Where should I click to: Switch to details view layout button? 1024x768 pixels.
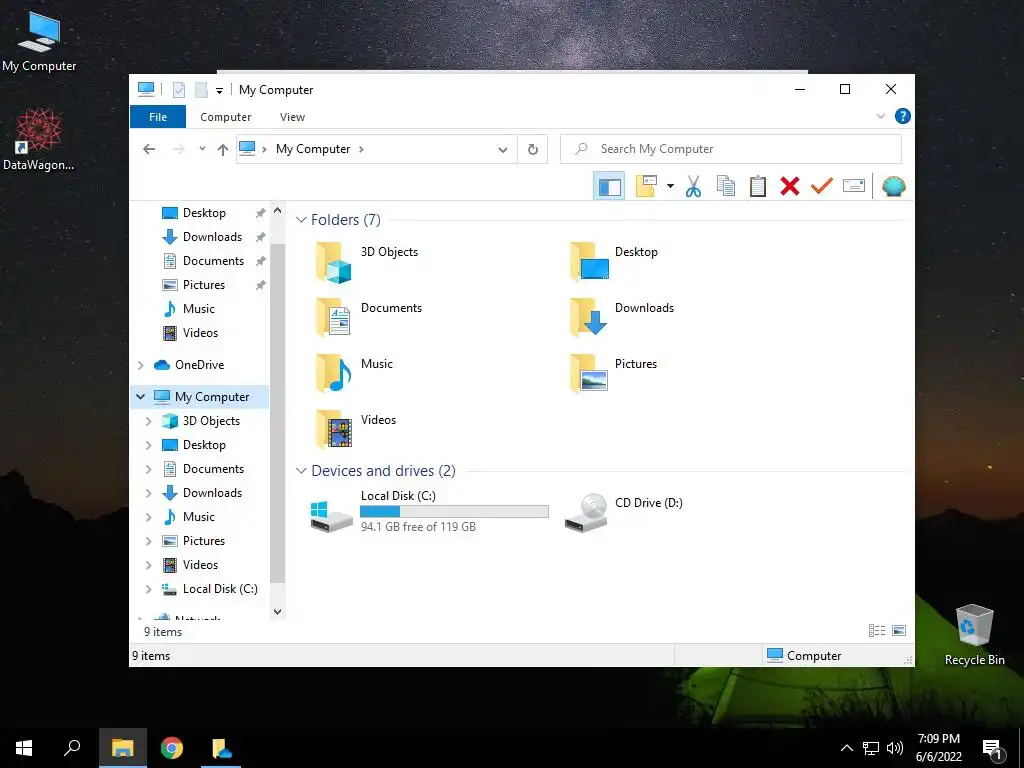click(876, 631)
